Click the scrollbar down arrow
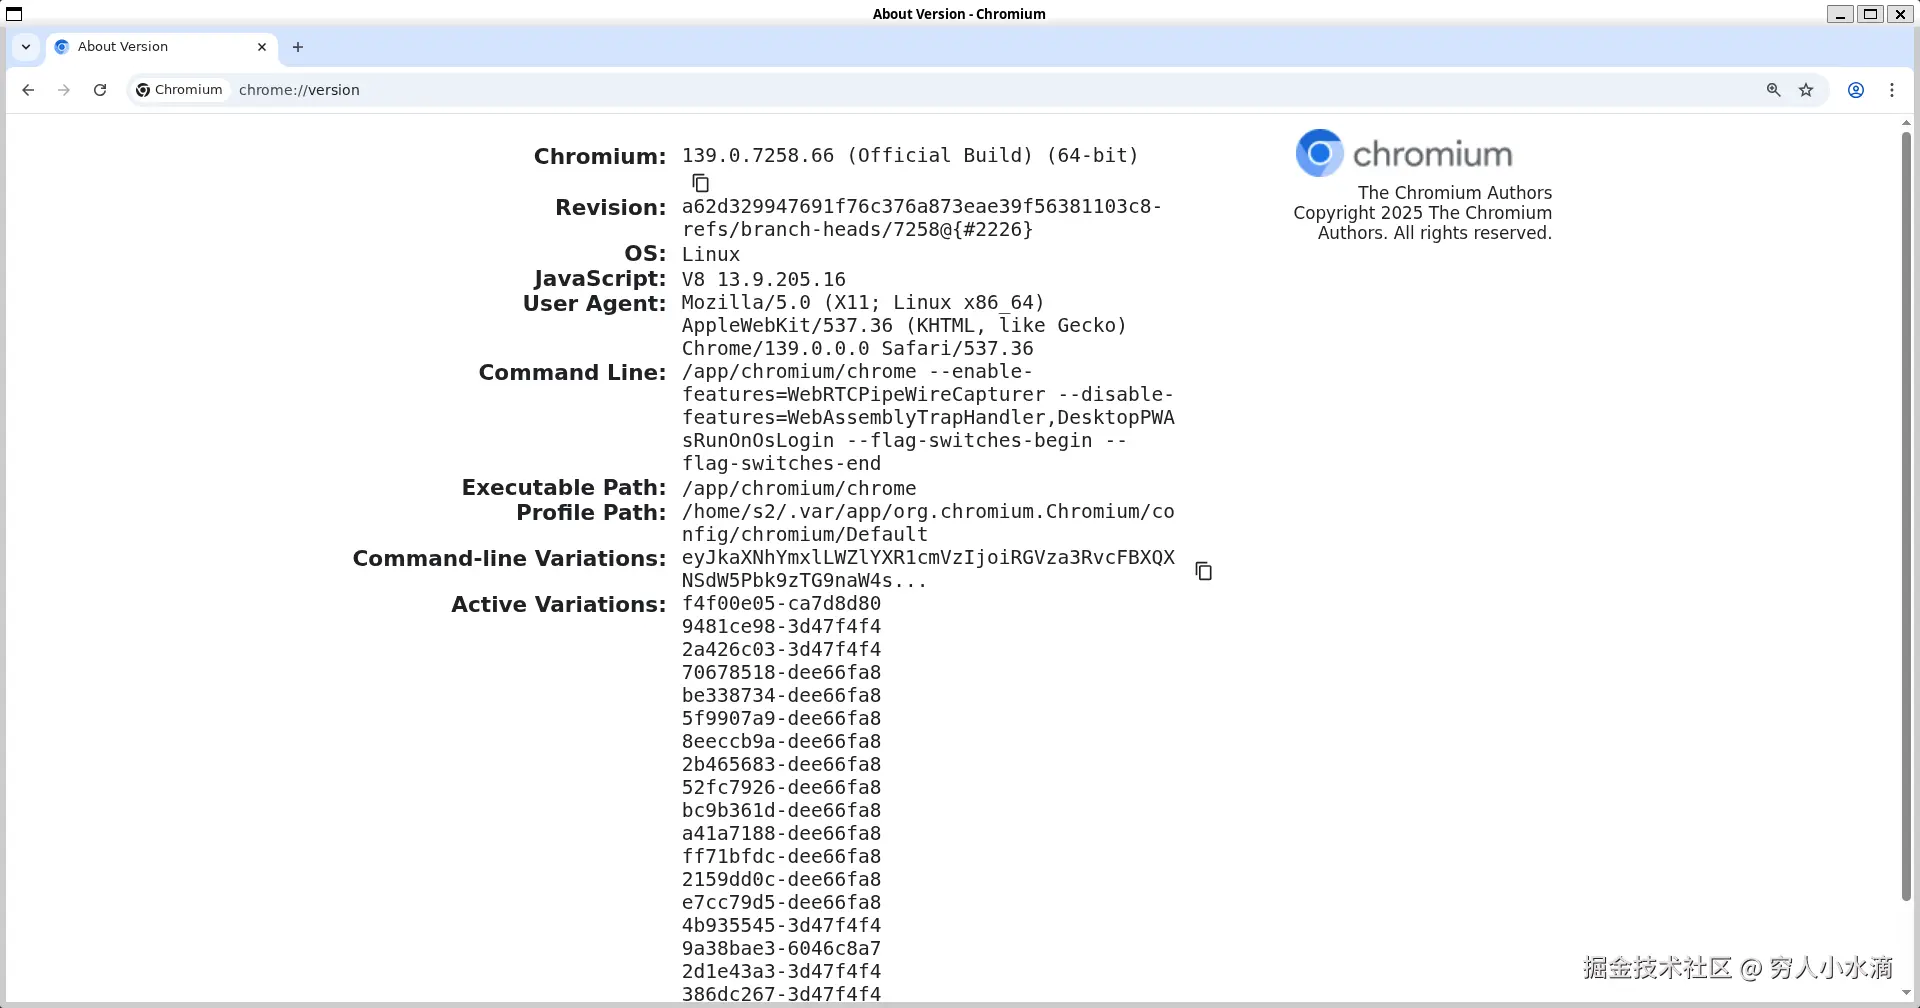This screenshot has height=1008, width=1920. (1906, 993)
